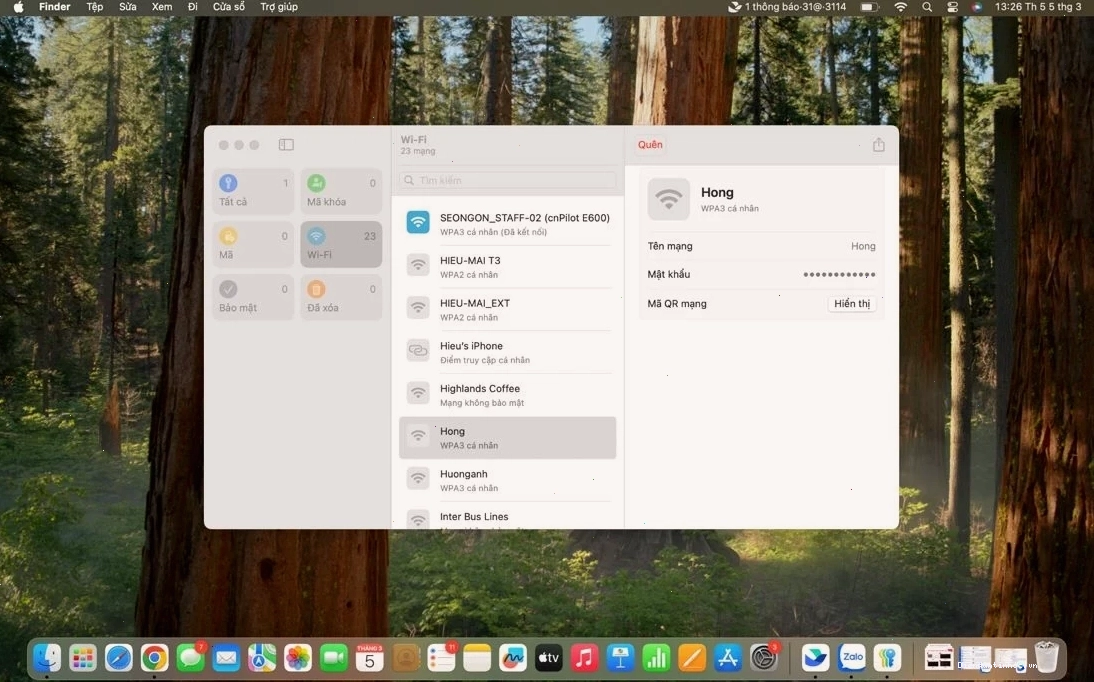The height and width of the screenshot is (682, 1094).
Task: Toggle the sidebar in Passwords window
Action: [286, 144]
